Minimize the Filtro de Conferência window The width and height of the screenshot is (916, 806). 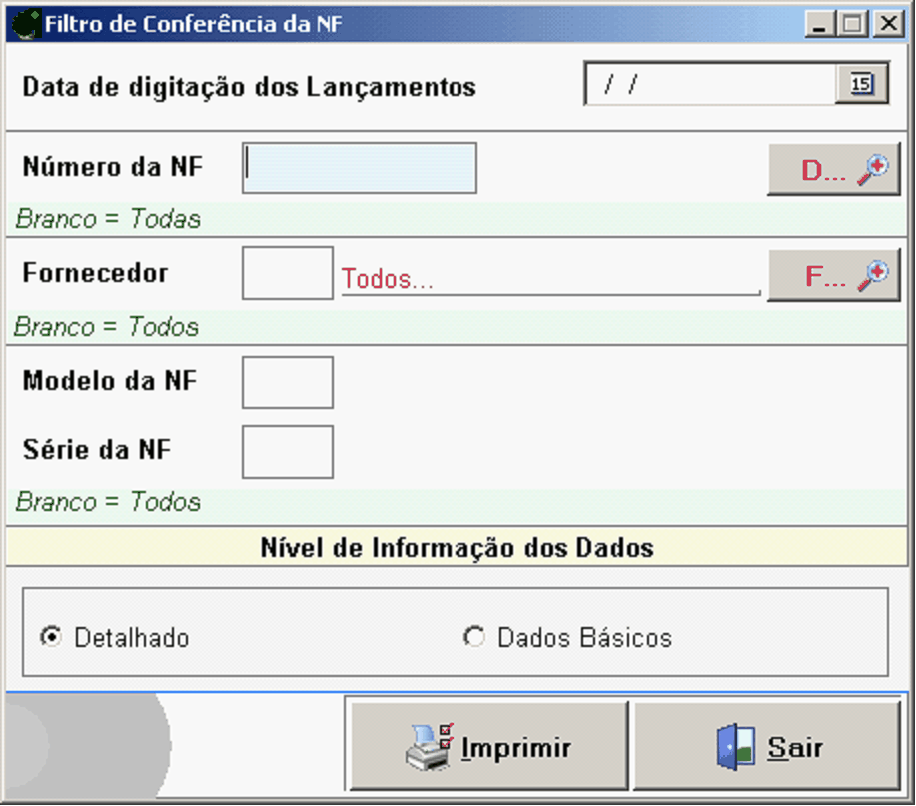[x=820, y=24]
